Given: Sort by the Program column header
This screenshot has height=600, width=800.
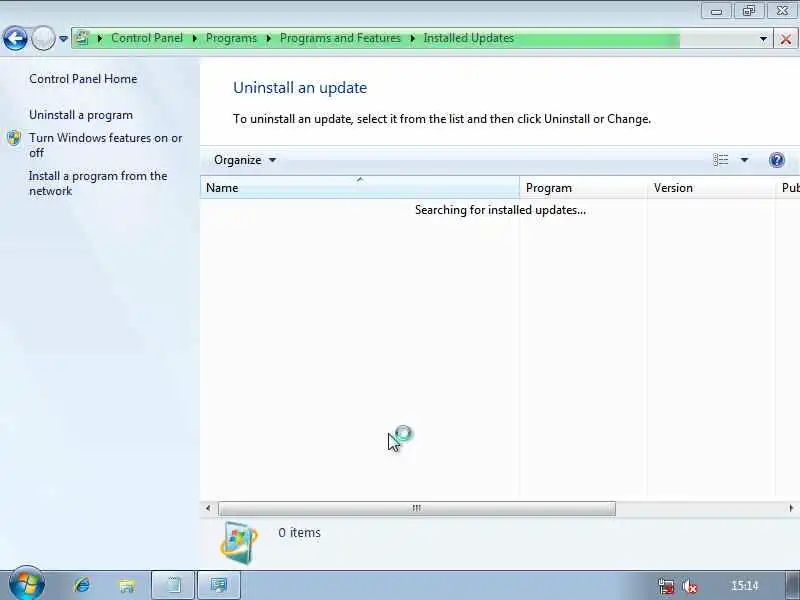Looking at the screenshot, I should (583, 188).
